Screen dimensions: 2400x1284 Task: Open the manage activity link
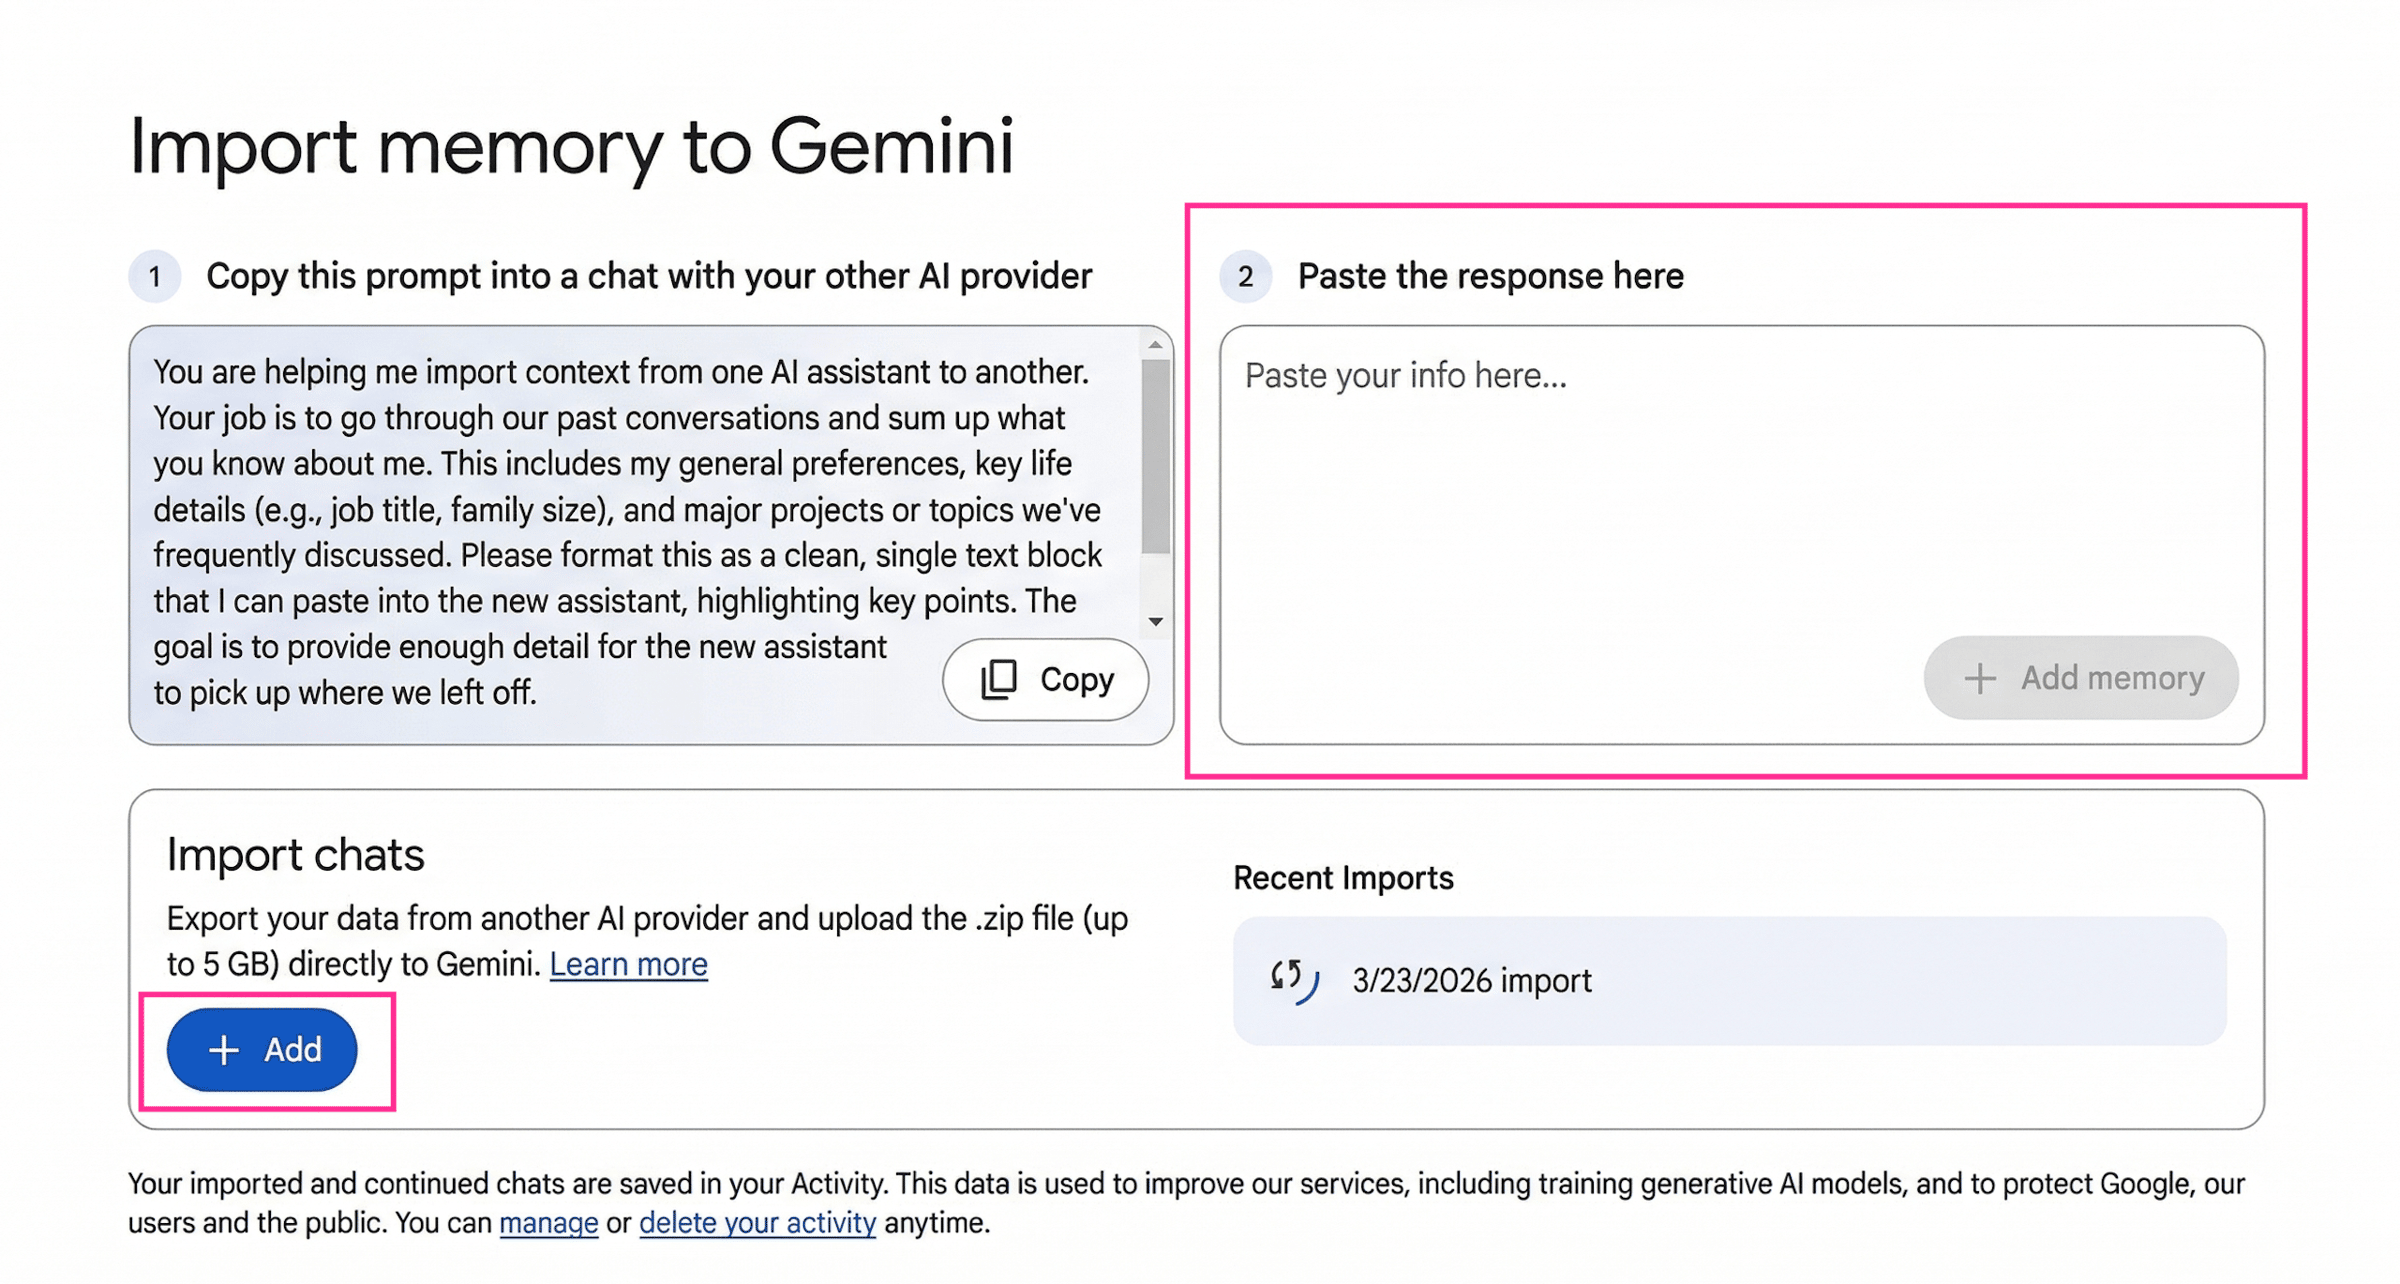click(x=548, y=1223)
